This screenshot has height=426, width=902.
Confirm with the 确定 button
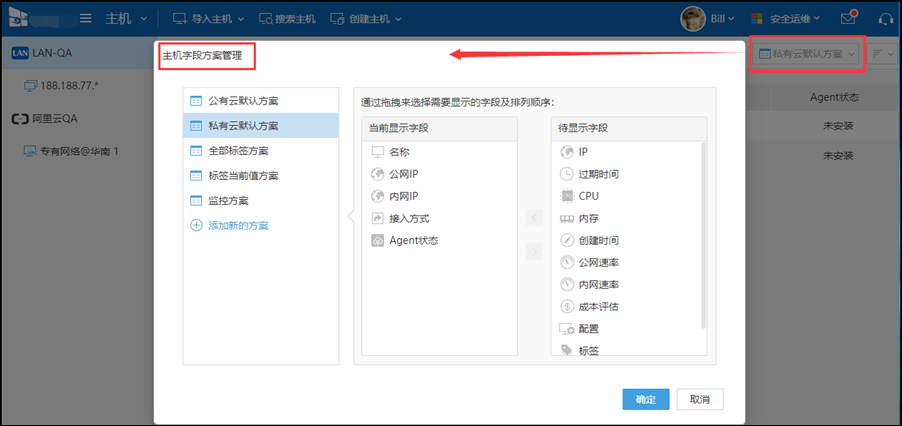645,400
